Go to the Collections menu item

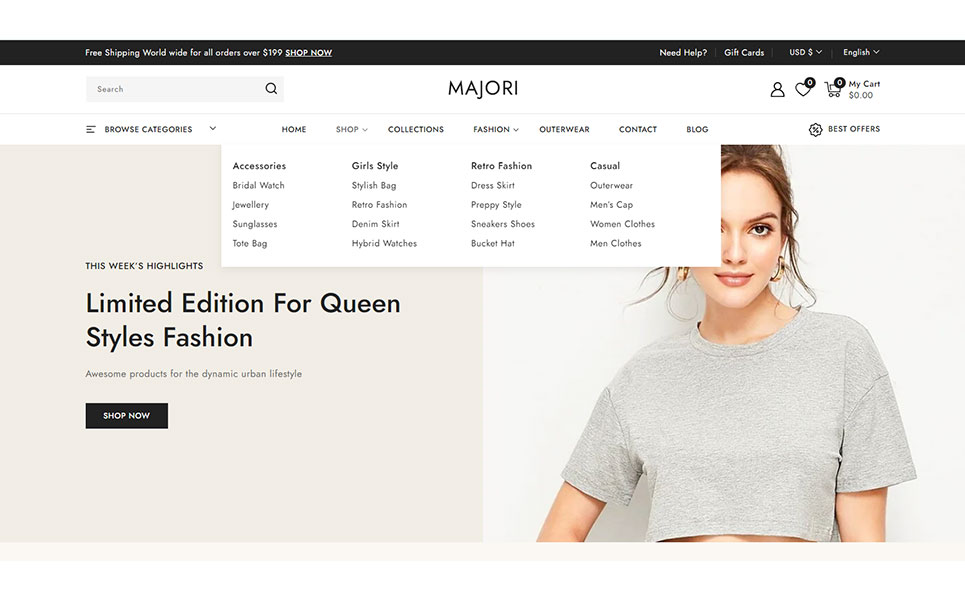coord(415,129)
